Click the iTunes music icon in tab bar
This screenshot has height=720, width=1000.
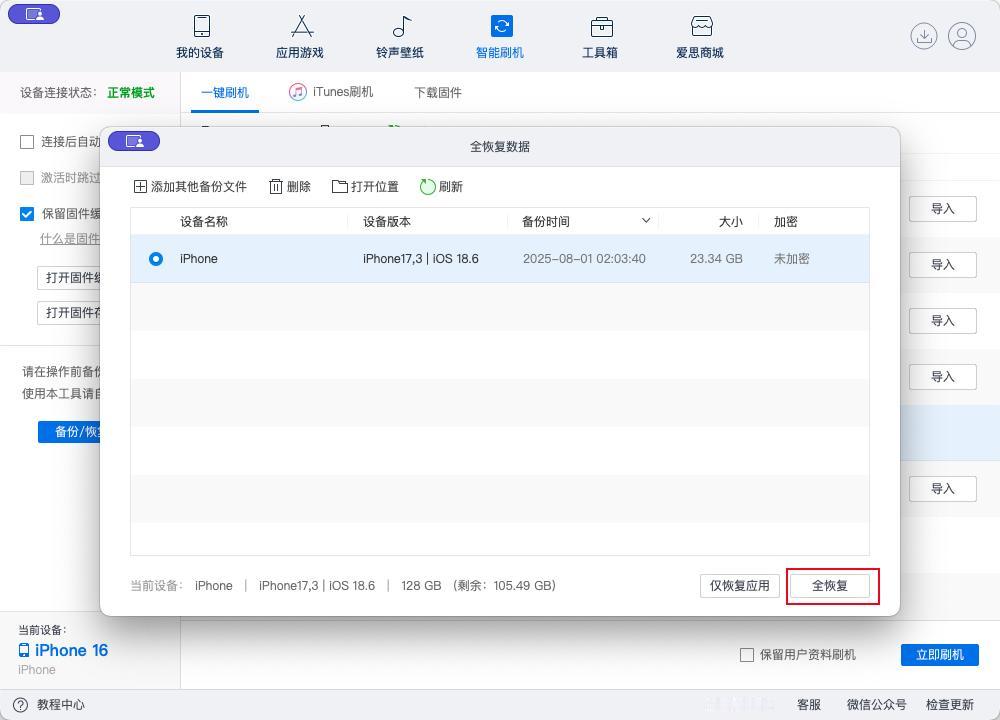pos(298,92)
